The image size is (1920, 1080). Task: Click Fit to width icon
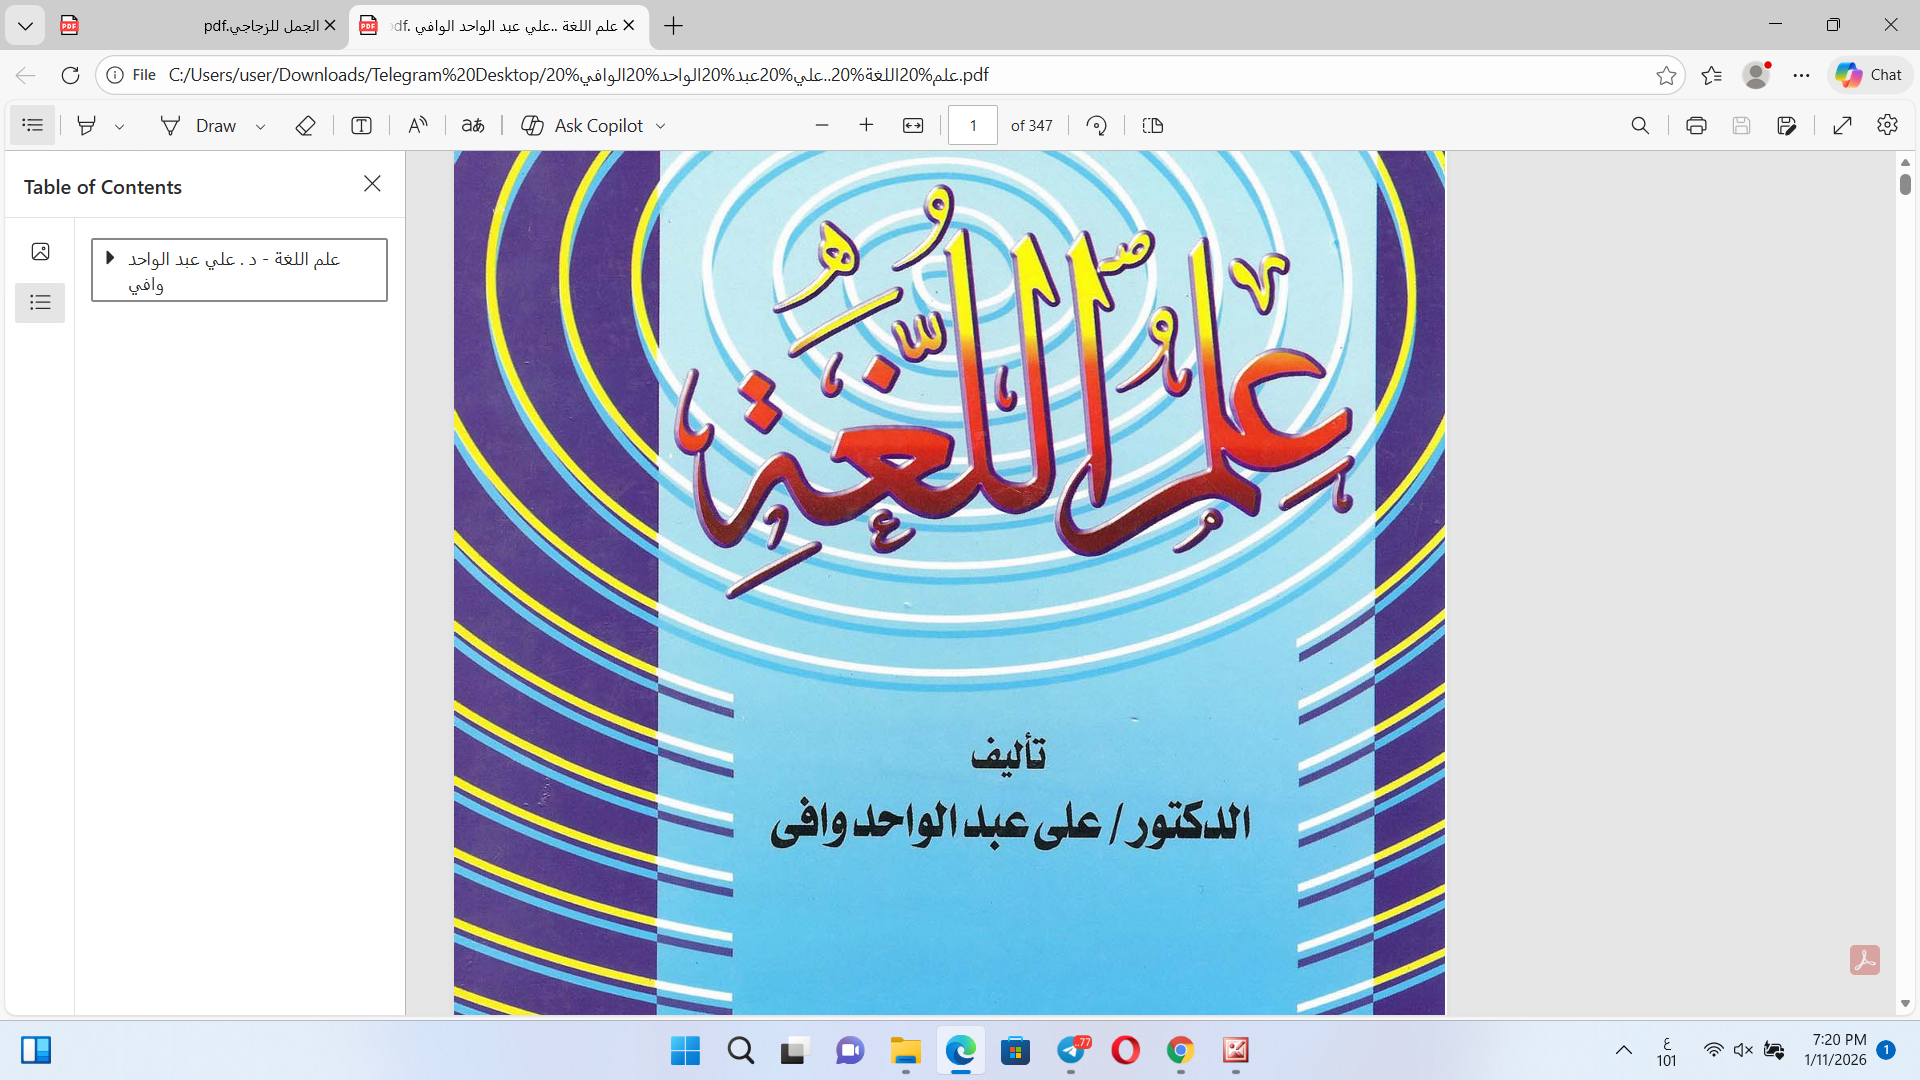(913, 125)
